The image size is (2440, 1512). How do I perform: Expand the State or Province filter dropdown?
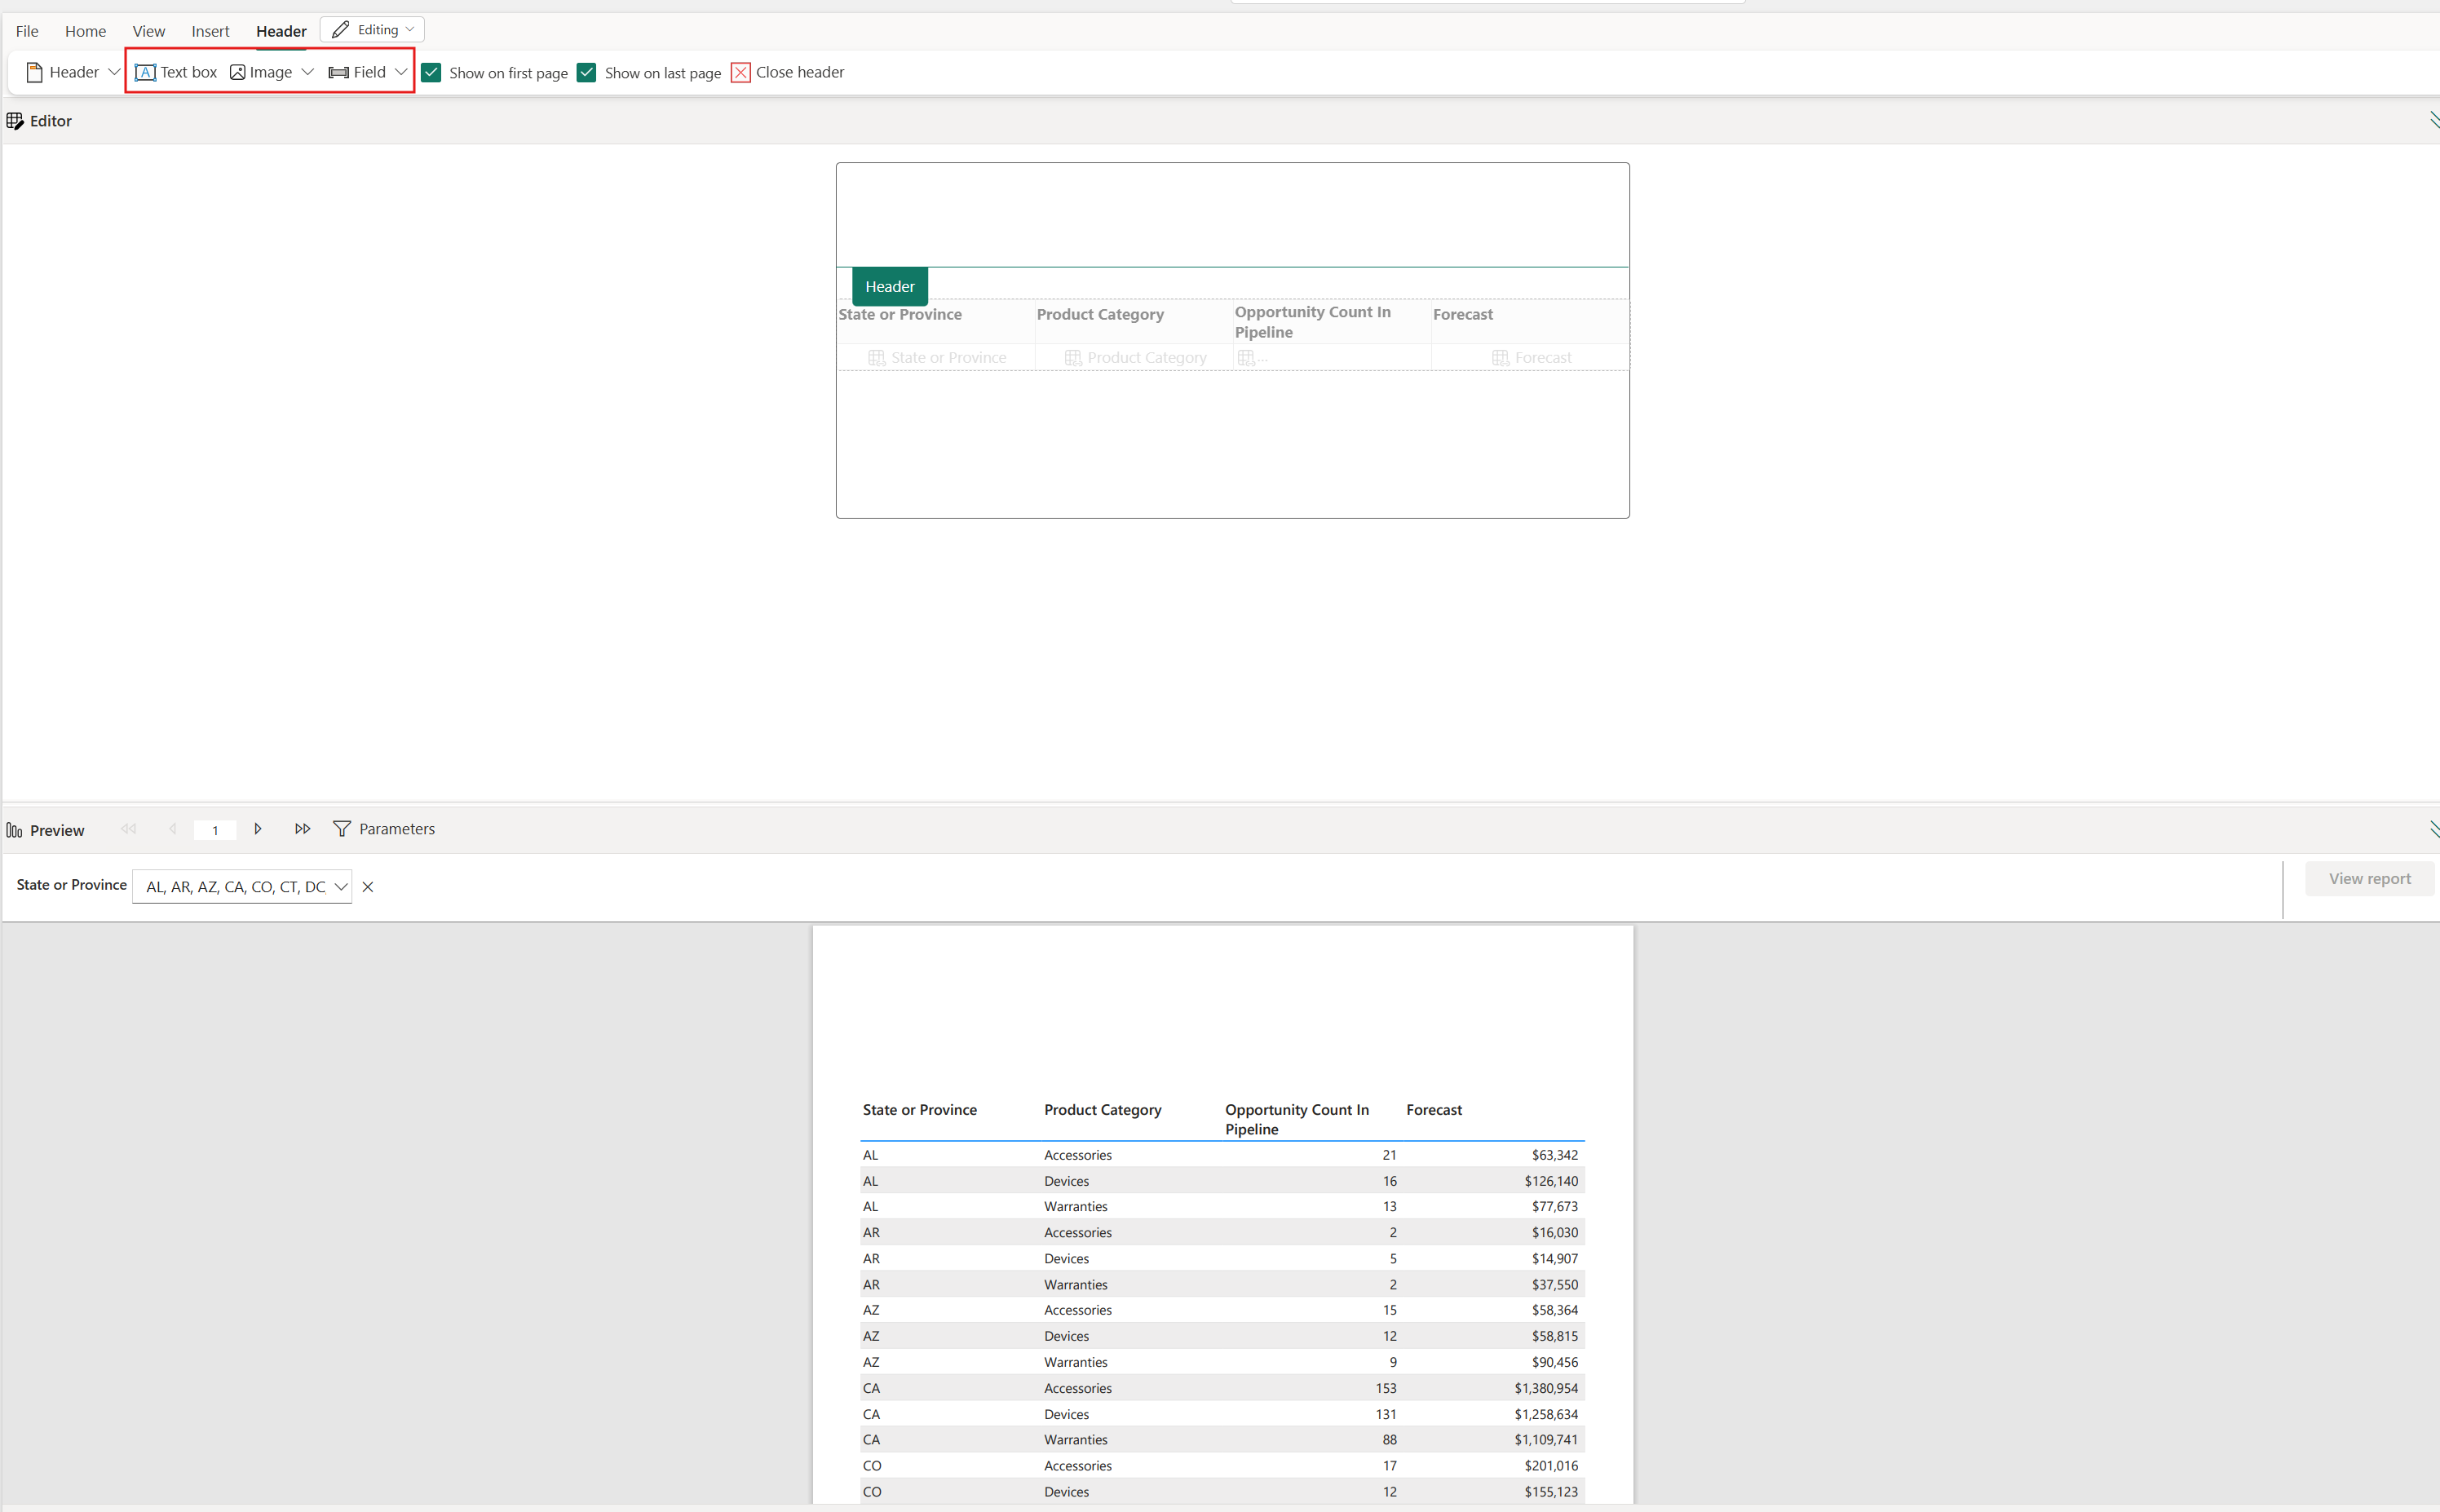tap(342, 886)
